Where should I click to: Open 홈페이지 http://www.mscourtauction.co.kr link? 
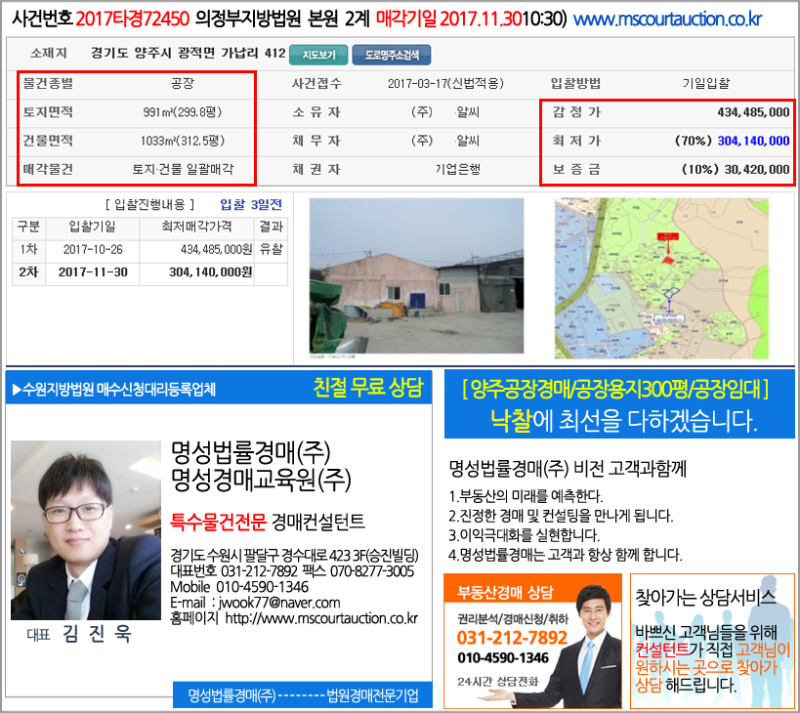(294, 619)
